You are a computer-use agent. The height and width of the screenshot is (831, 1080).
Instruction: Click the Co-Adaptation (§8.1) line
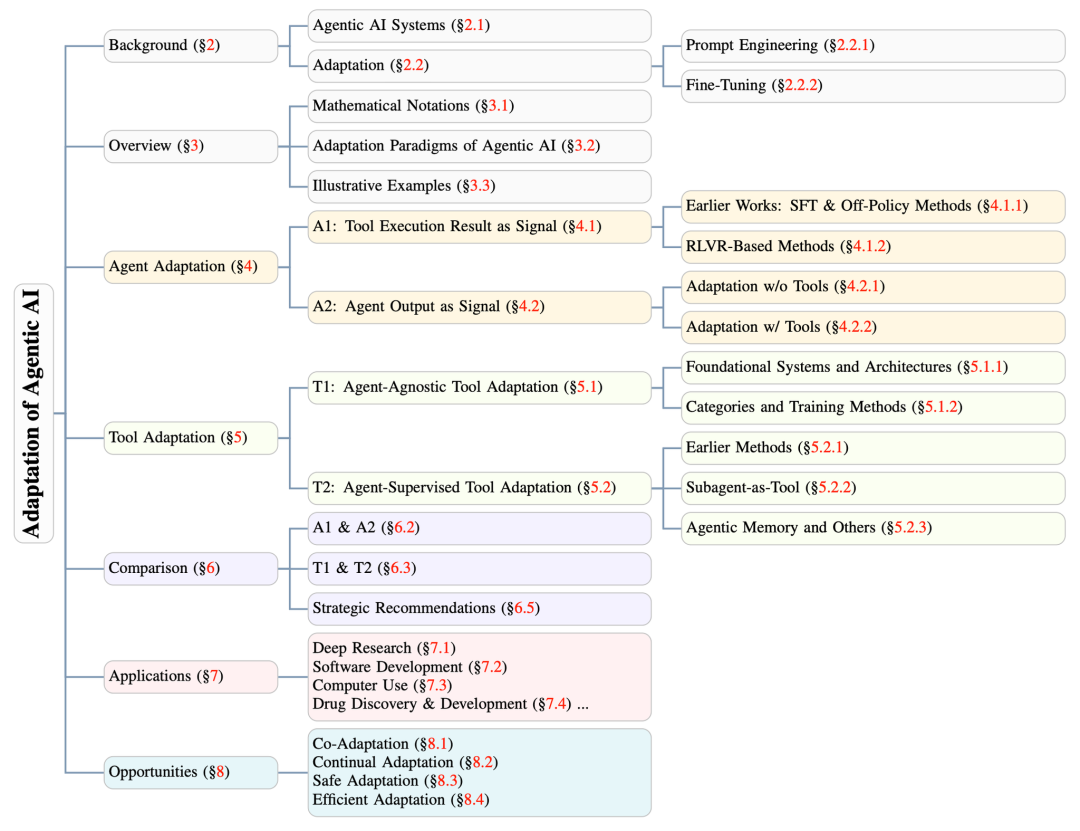point(382,744)
